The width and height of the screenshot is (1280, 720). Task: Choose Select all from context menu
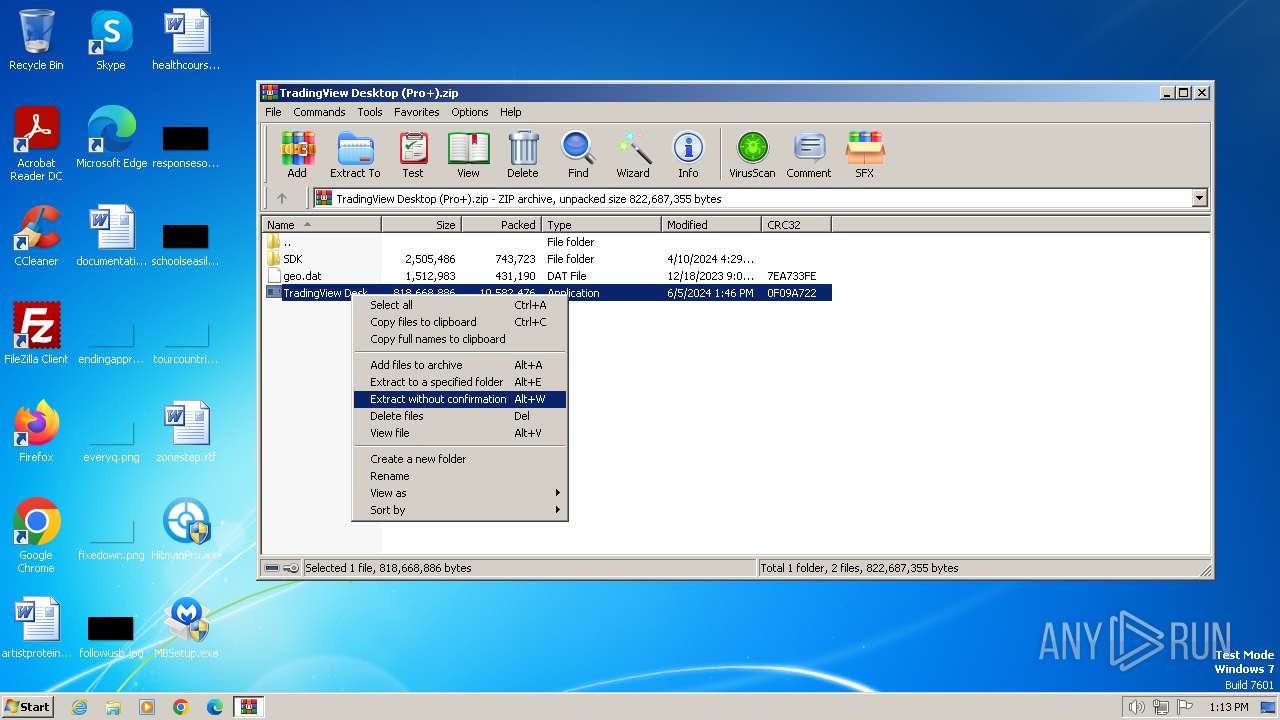460,305
